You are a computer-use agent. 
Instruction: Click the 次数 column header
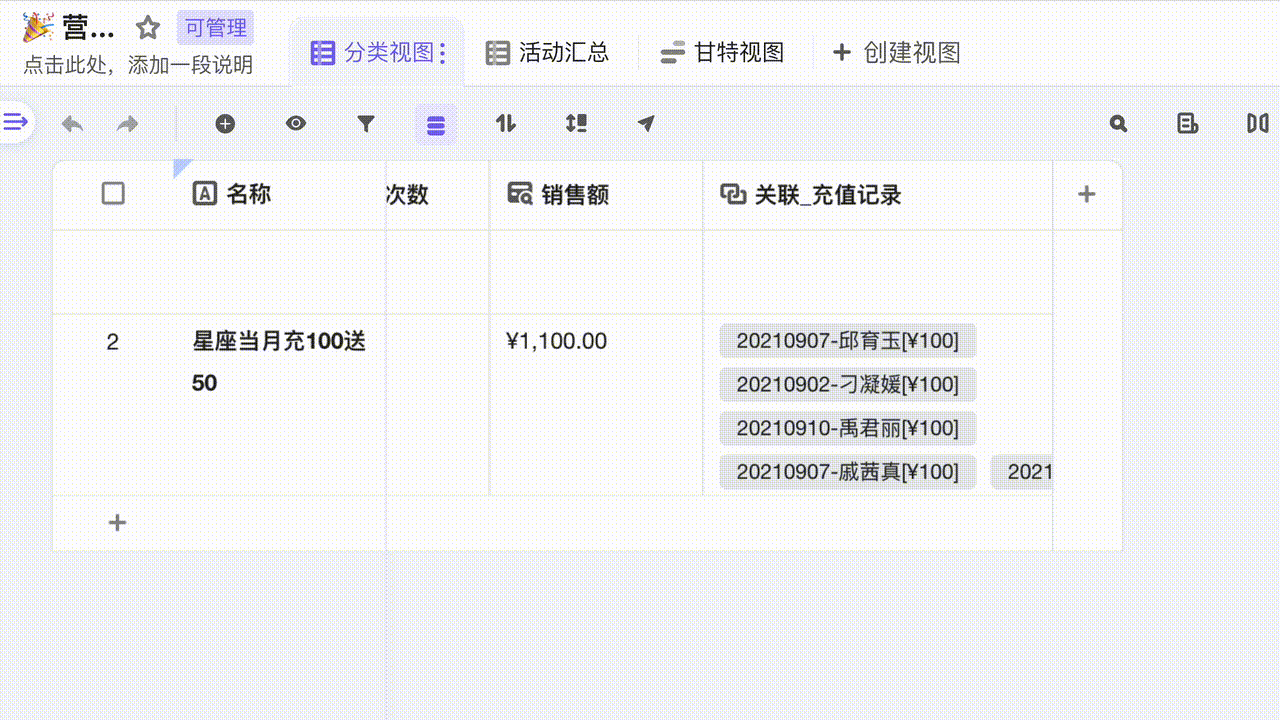pos(438,194)
